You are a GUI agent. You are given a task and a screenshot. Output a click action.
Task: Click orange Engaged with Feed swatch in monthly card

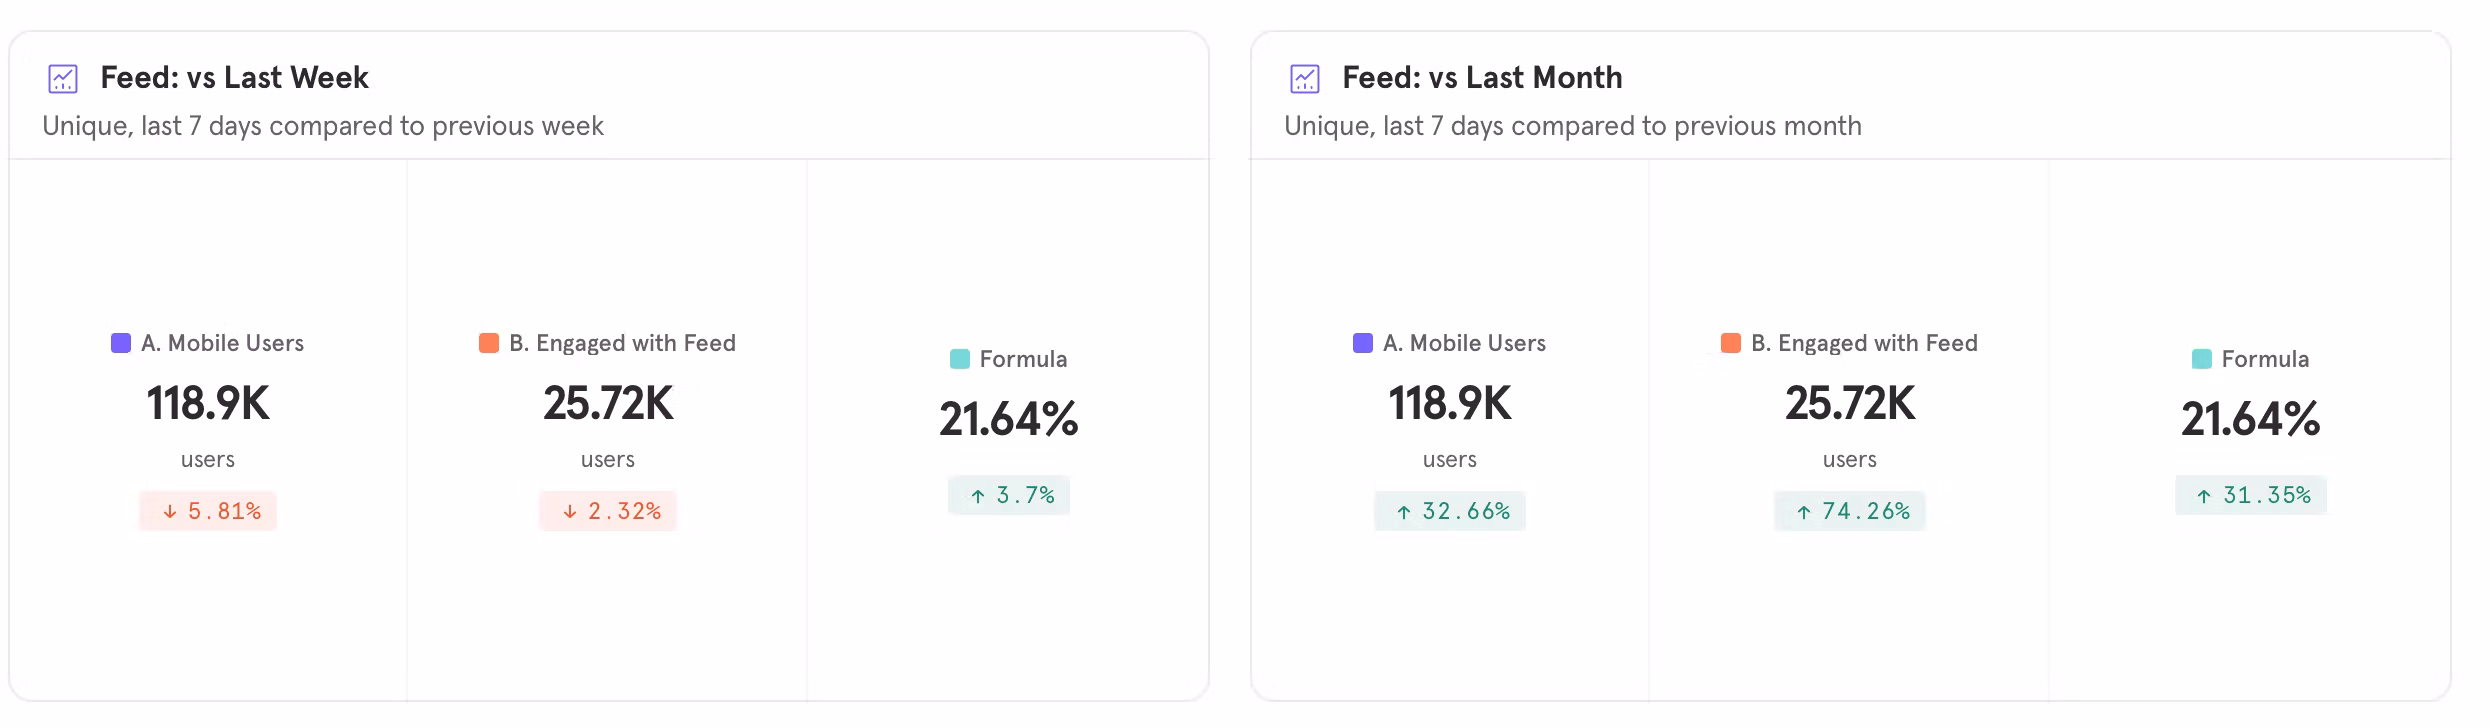pyautogui.click(x=1731, y=343)
